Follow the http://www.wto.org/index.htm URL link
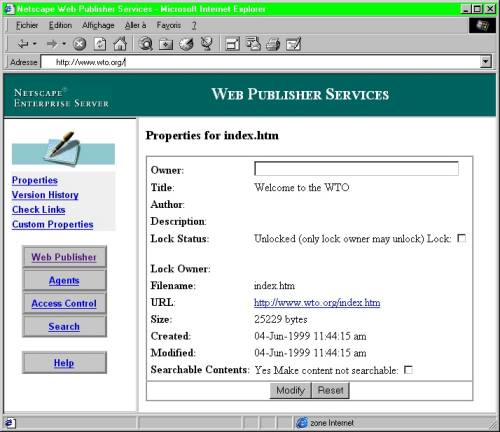The height and width of the screenshot is (432, 500). (317, 302)
